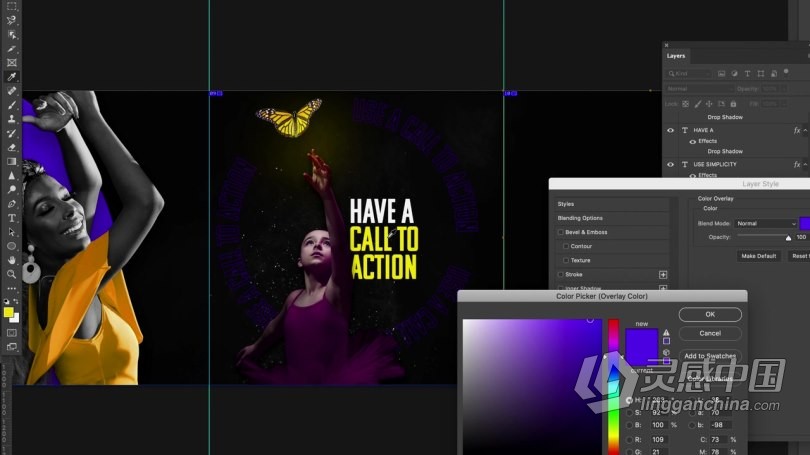This screenshot has height=455, width=810.
Task: Select the Crop tool
Action: pos(12,48)
